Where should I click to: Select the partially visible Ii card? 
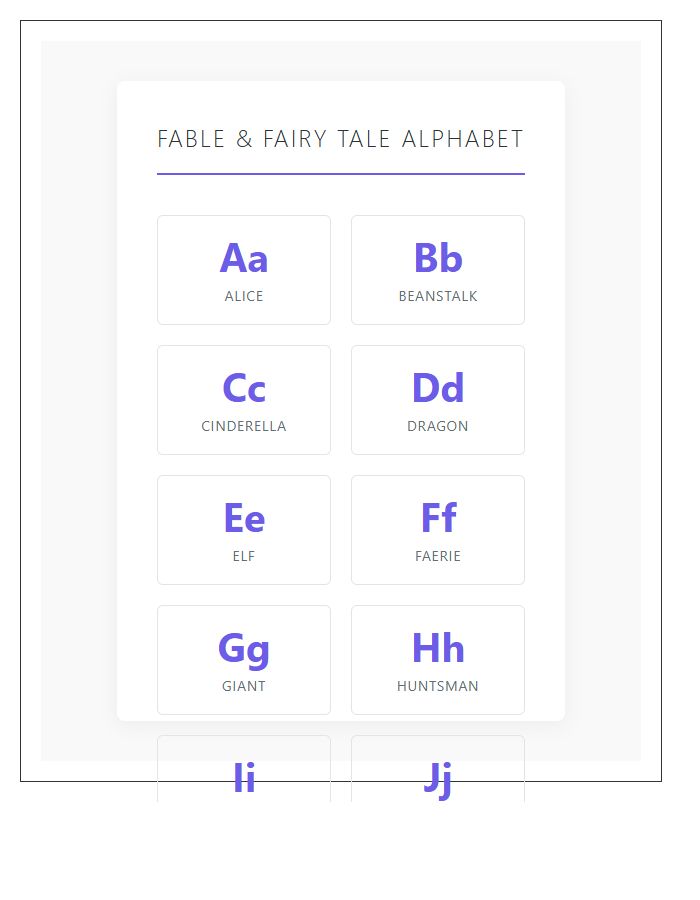tap(244, 770)
